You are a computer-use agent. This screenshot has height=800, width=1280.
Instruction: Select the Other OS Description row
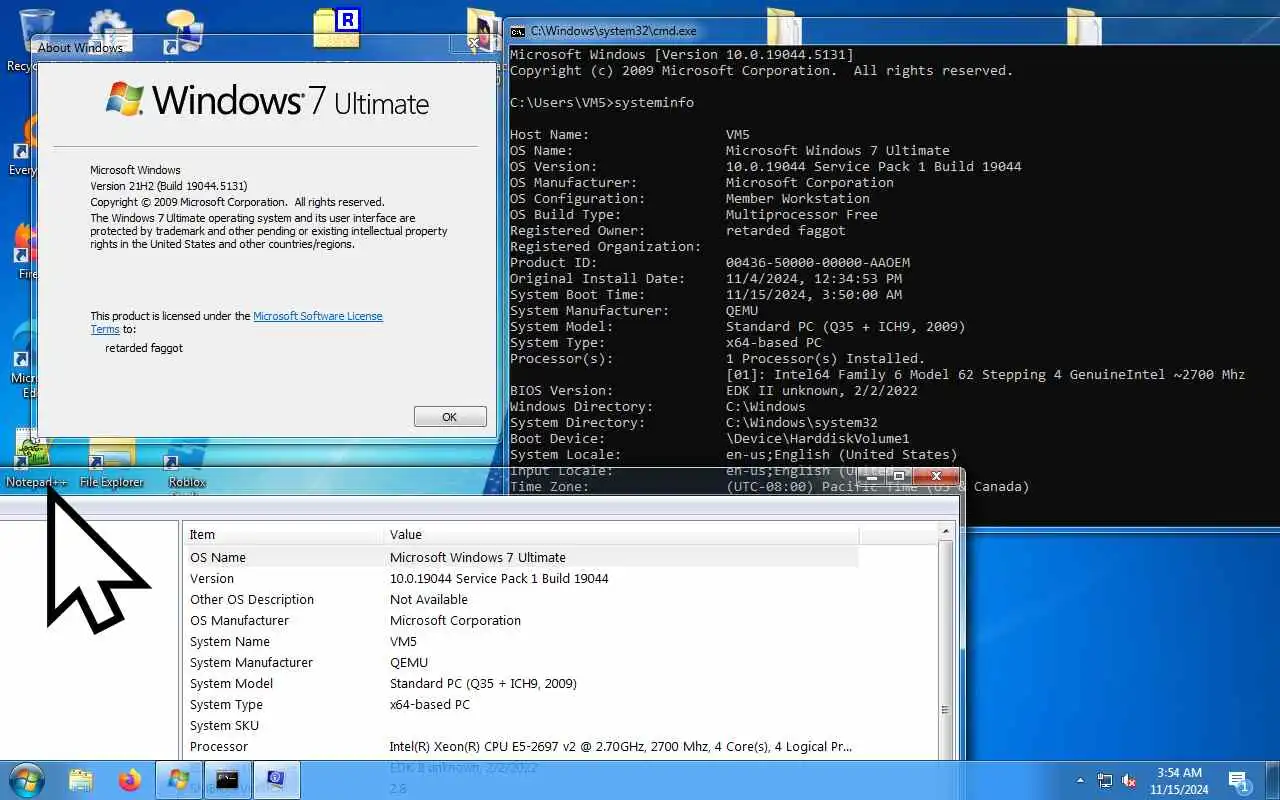(x=522, y=599)
